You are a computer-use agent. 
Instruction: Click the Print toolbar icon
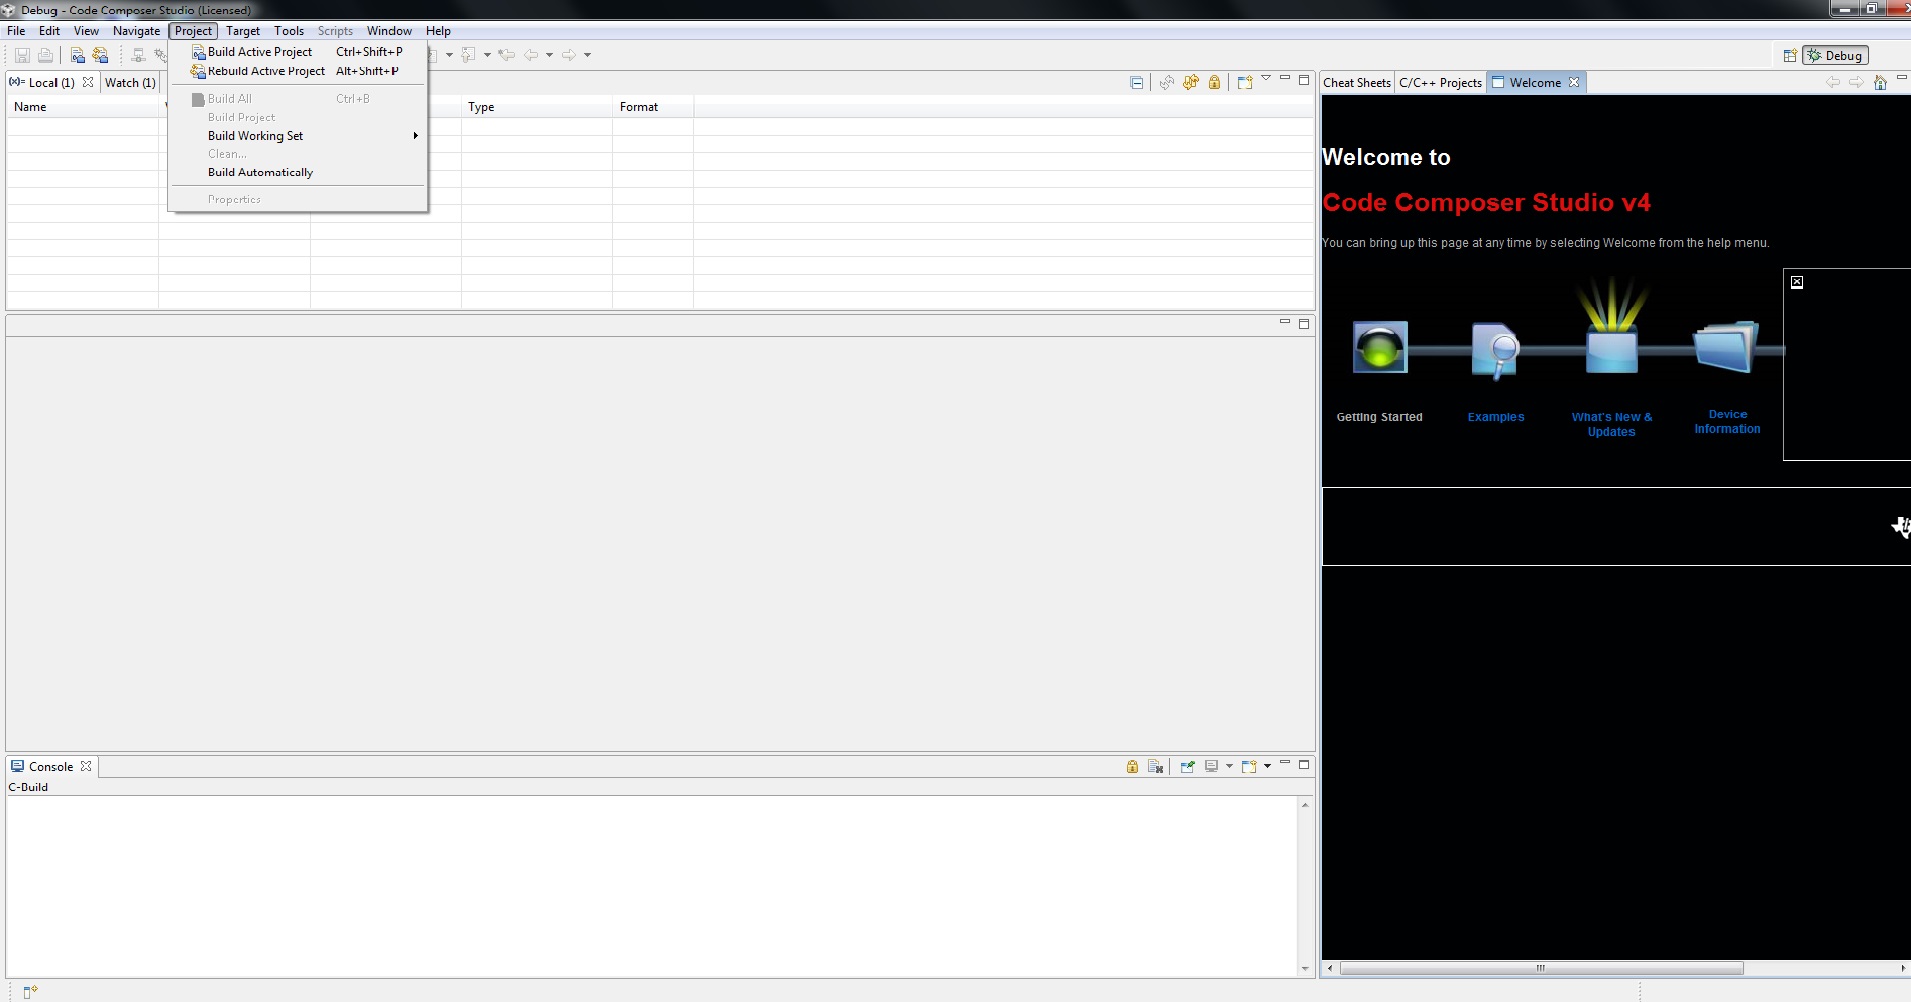[x=45, y=55]
